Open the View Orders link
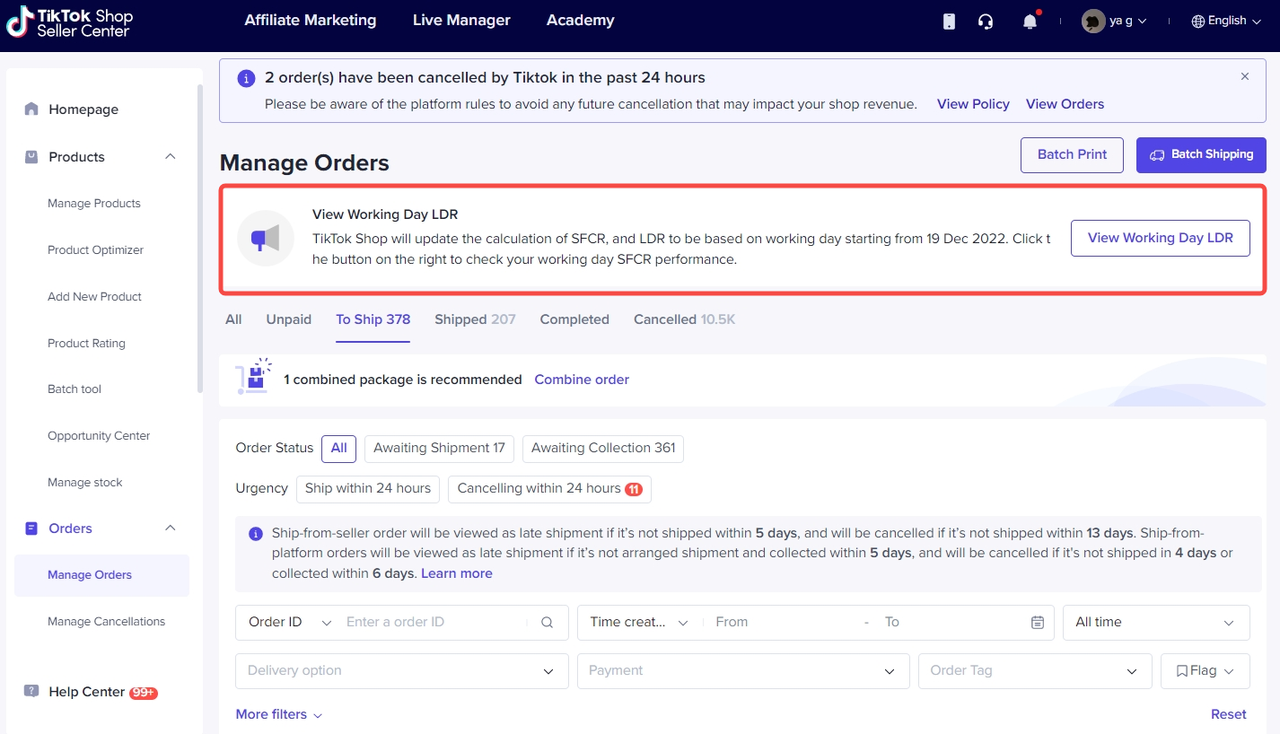1280x734 pixels. [x=1065, y=104]
